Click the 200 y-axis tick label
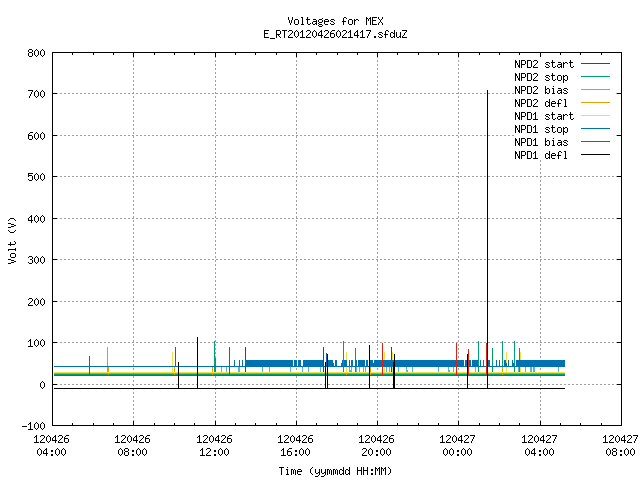This screenshot has height=480, width=640. pos(36,302)
